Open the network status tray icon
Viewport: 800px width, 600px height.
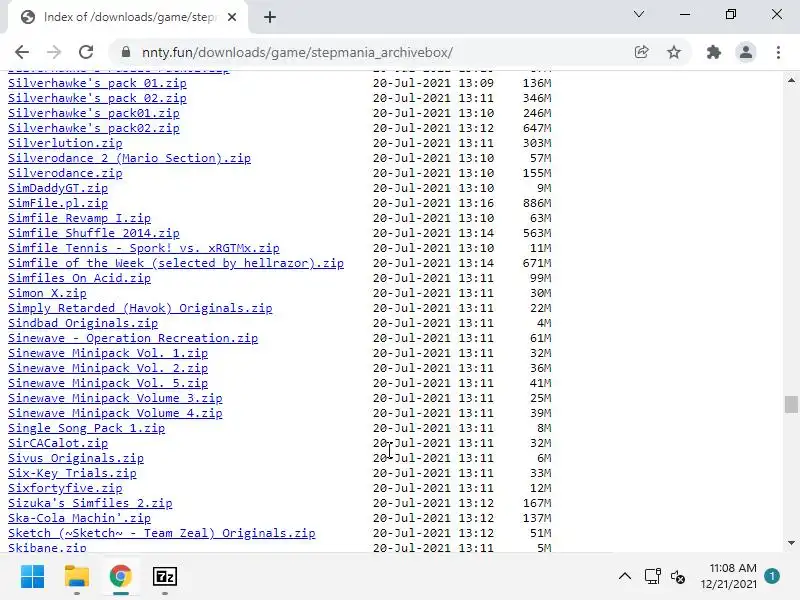[x=653, y=577]
